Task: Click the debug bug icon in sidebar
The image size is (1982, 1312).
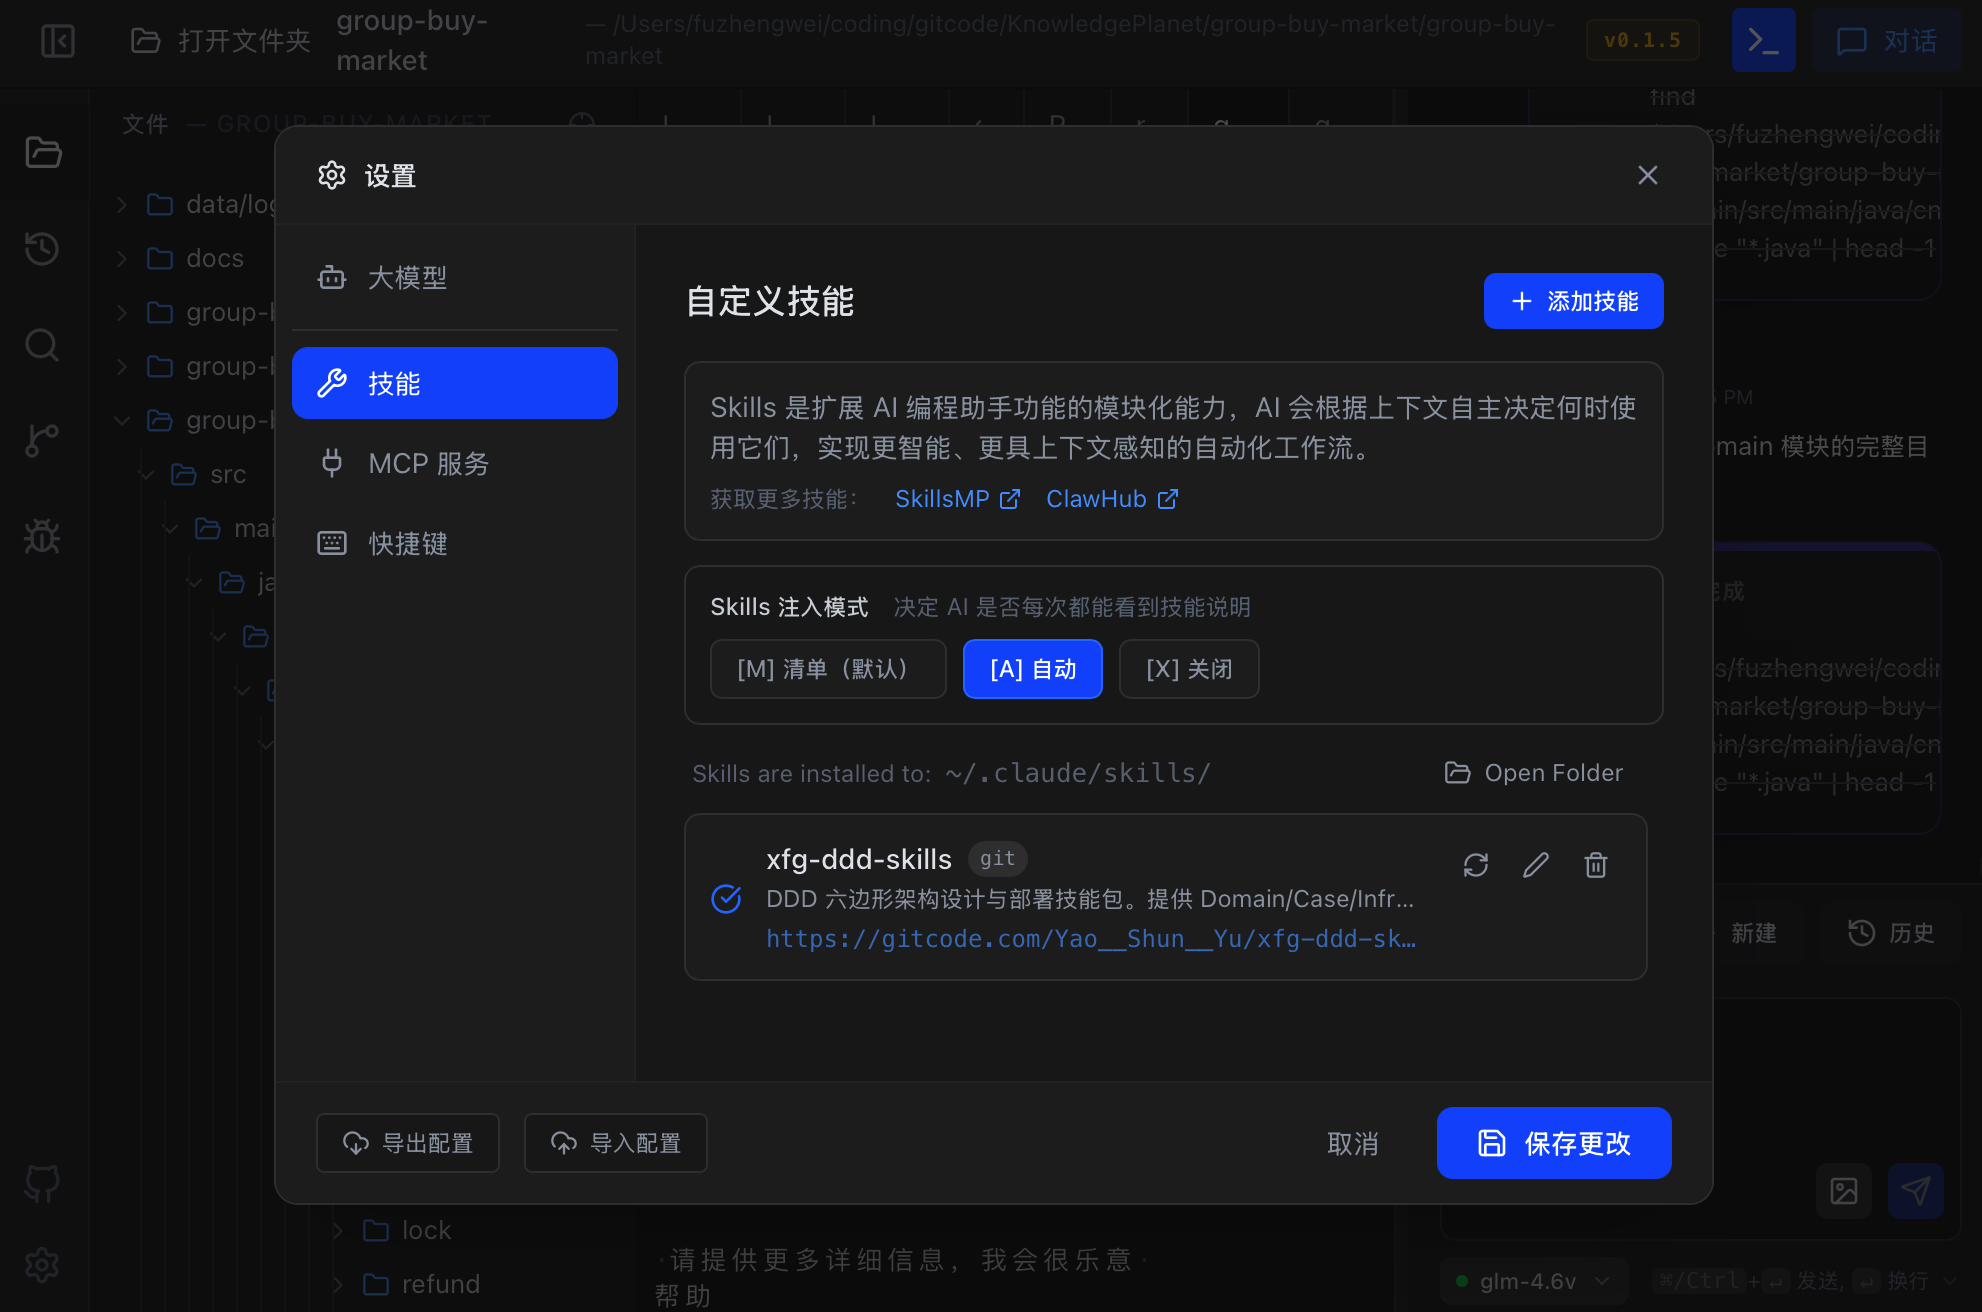Action: coord(42,537)
